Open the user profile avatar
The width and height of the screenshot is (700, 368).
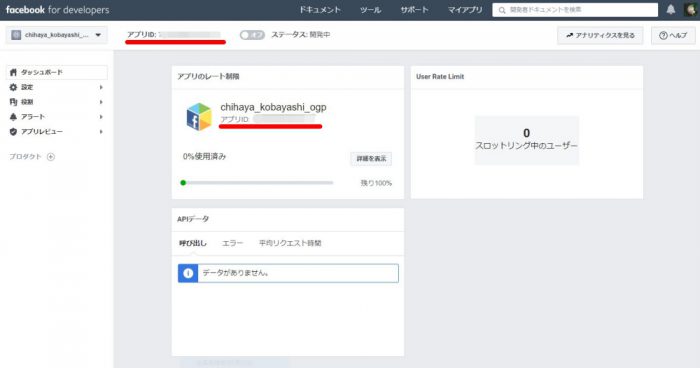[691, 10]
